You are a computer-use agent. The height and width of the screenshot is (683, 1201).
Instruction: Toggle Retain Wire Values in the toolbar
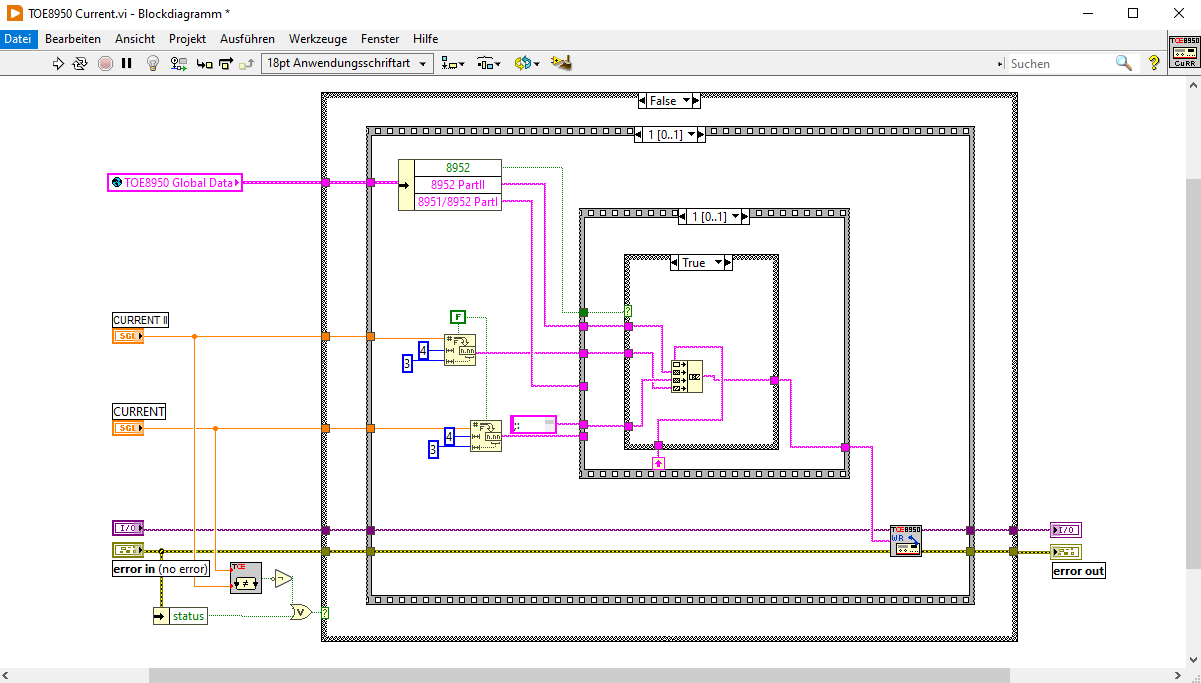point(179,63)
